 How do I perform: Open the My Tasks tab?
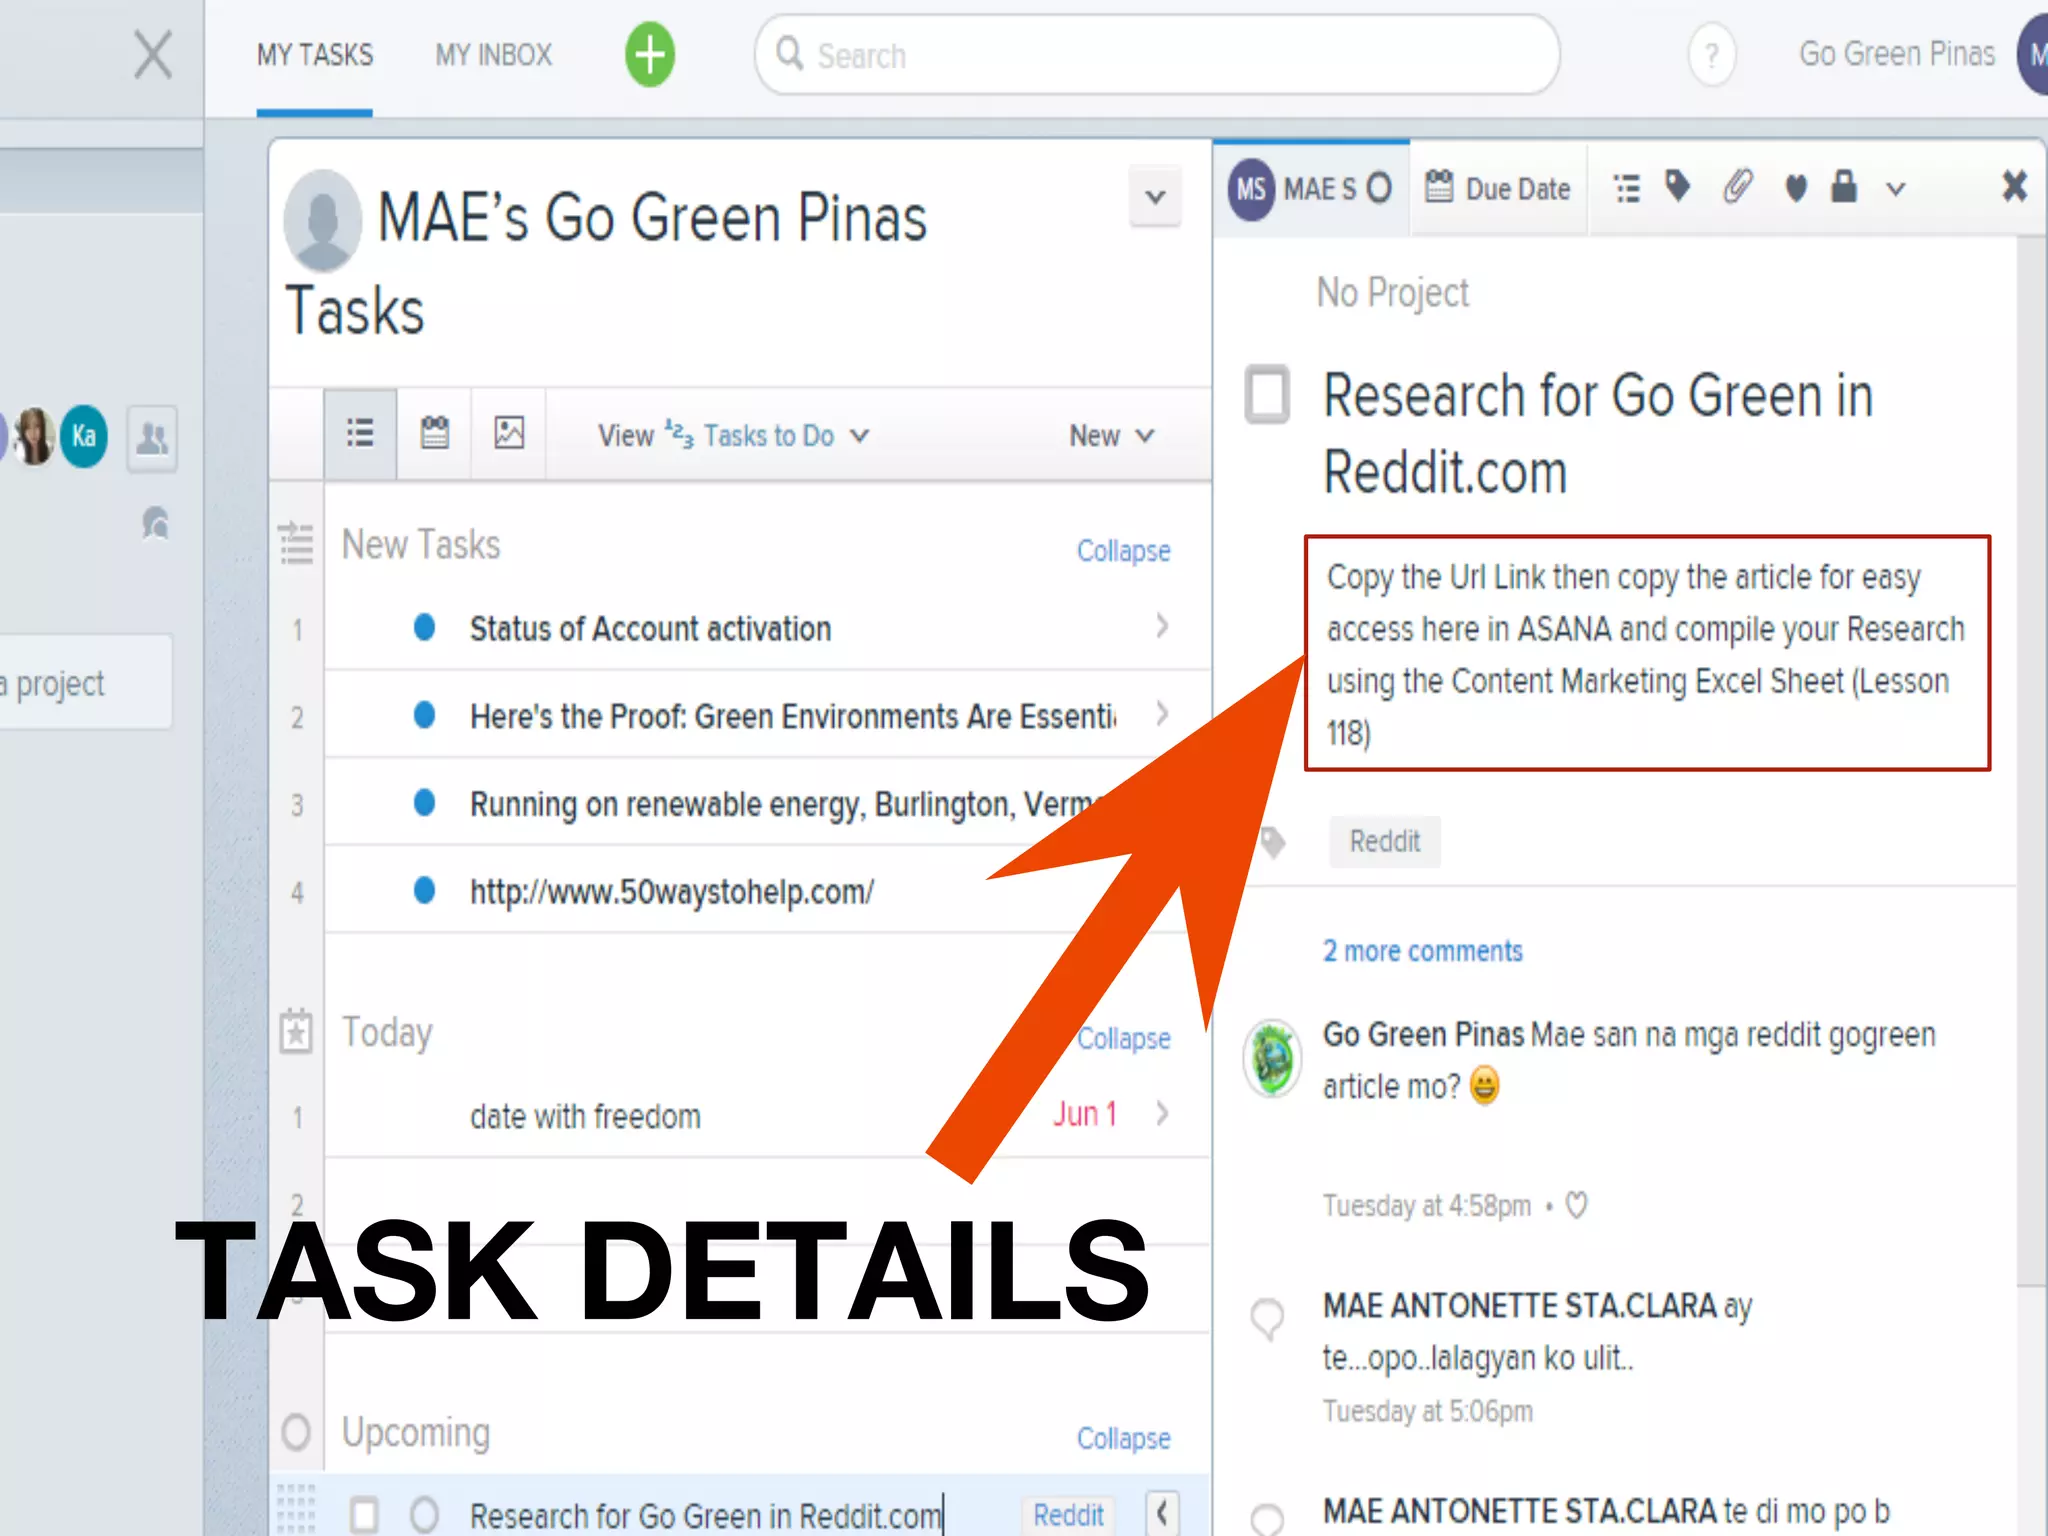pos(315,55)
